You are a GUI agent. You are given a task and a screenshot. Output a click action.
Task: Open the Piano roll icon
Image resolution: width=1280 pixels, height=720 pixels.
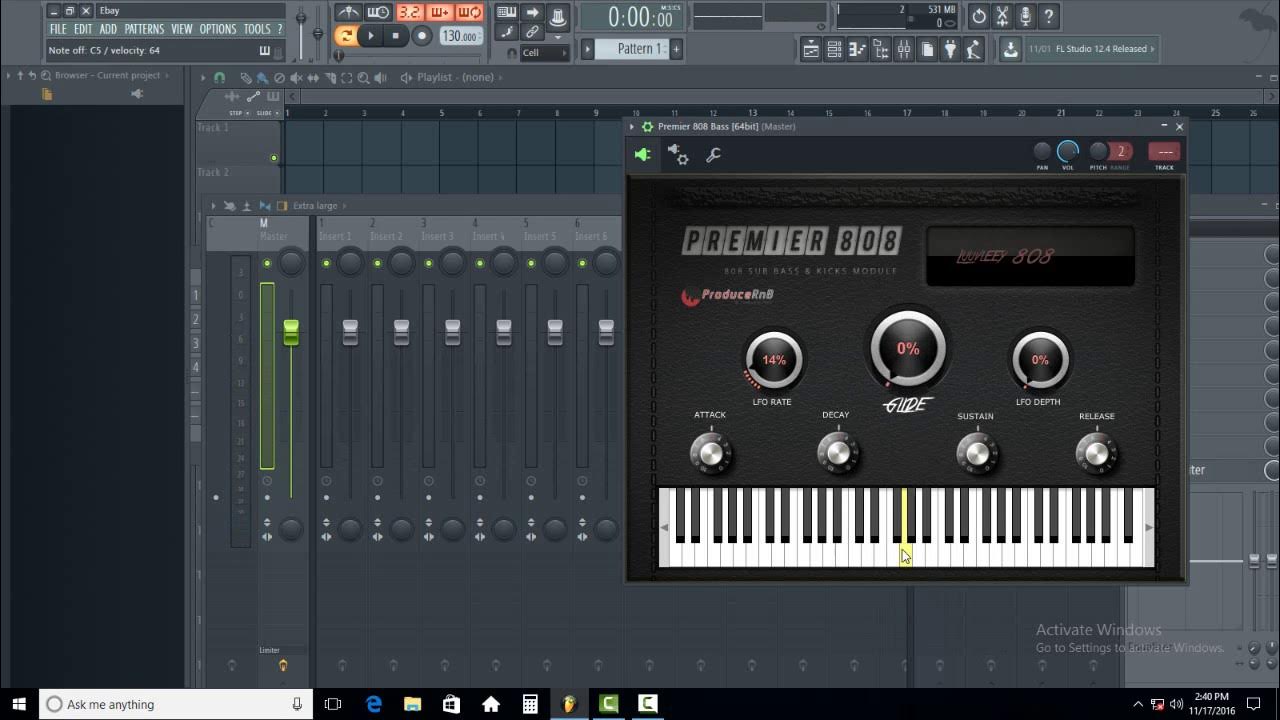857,49
